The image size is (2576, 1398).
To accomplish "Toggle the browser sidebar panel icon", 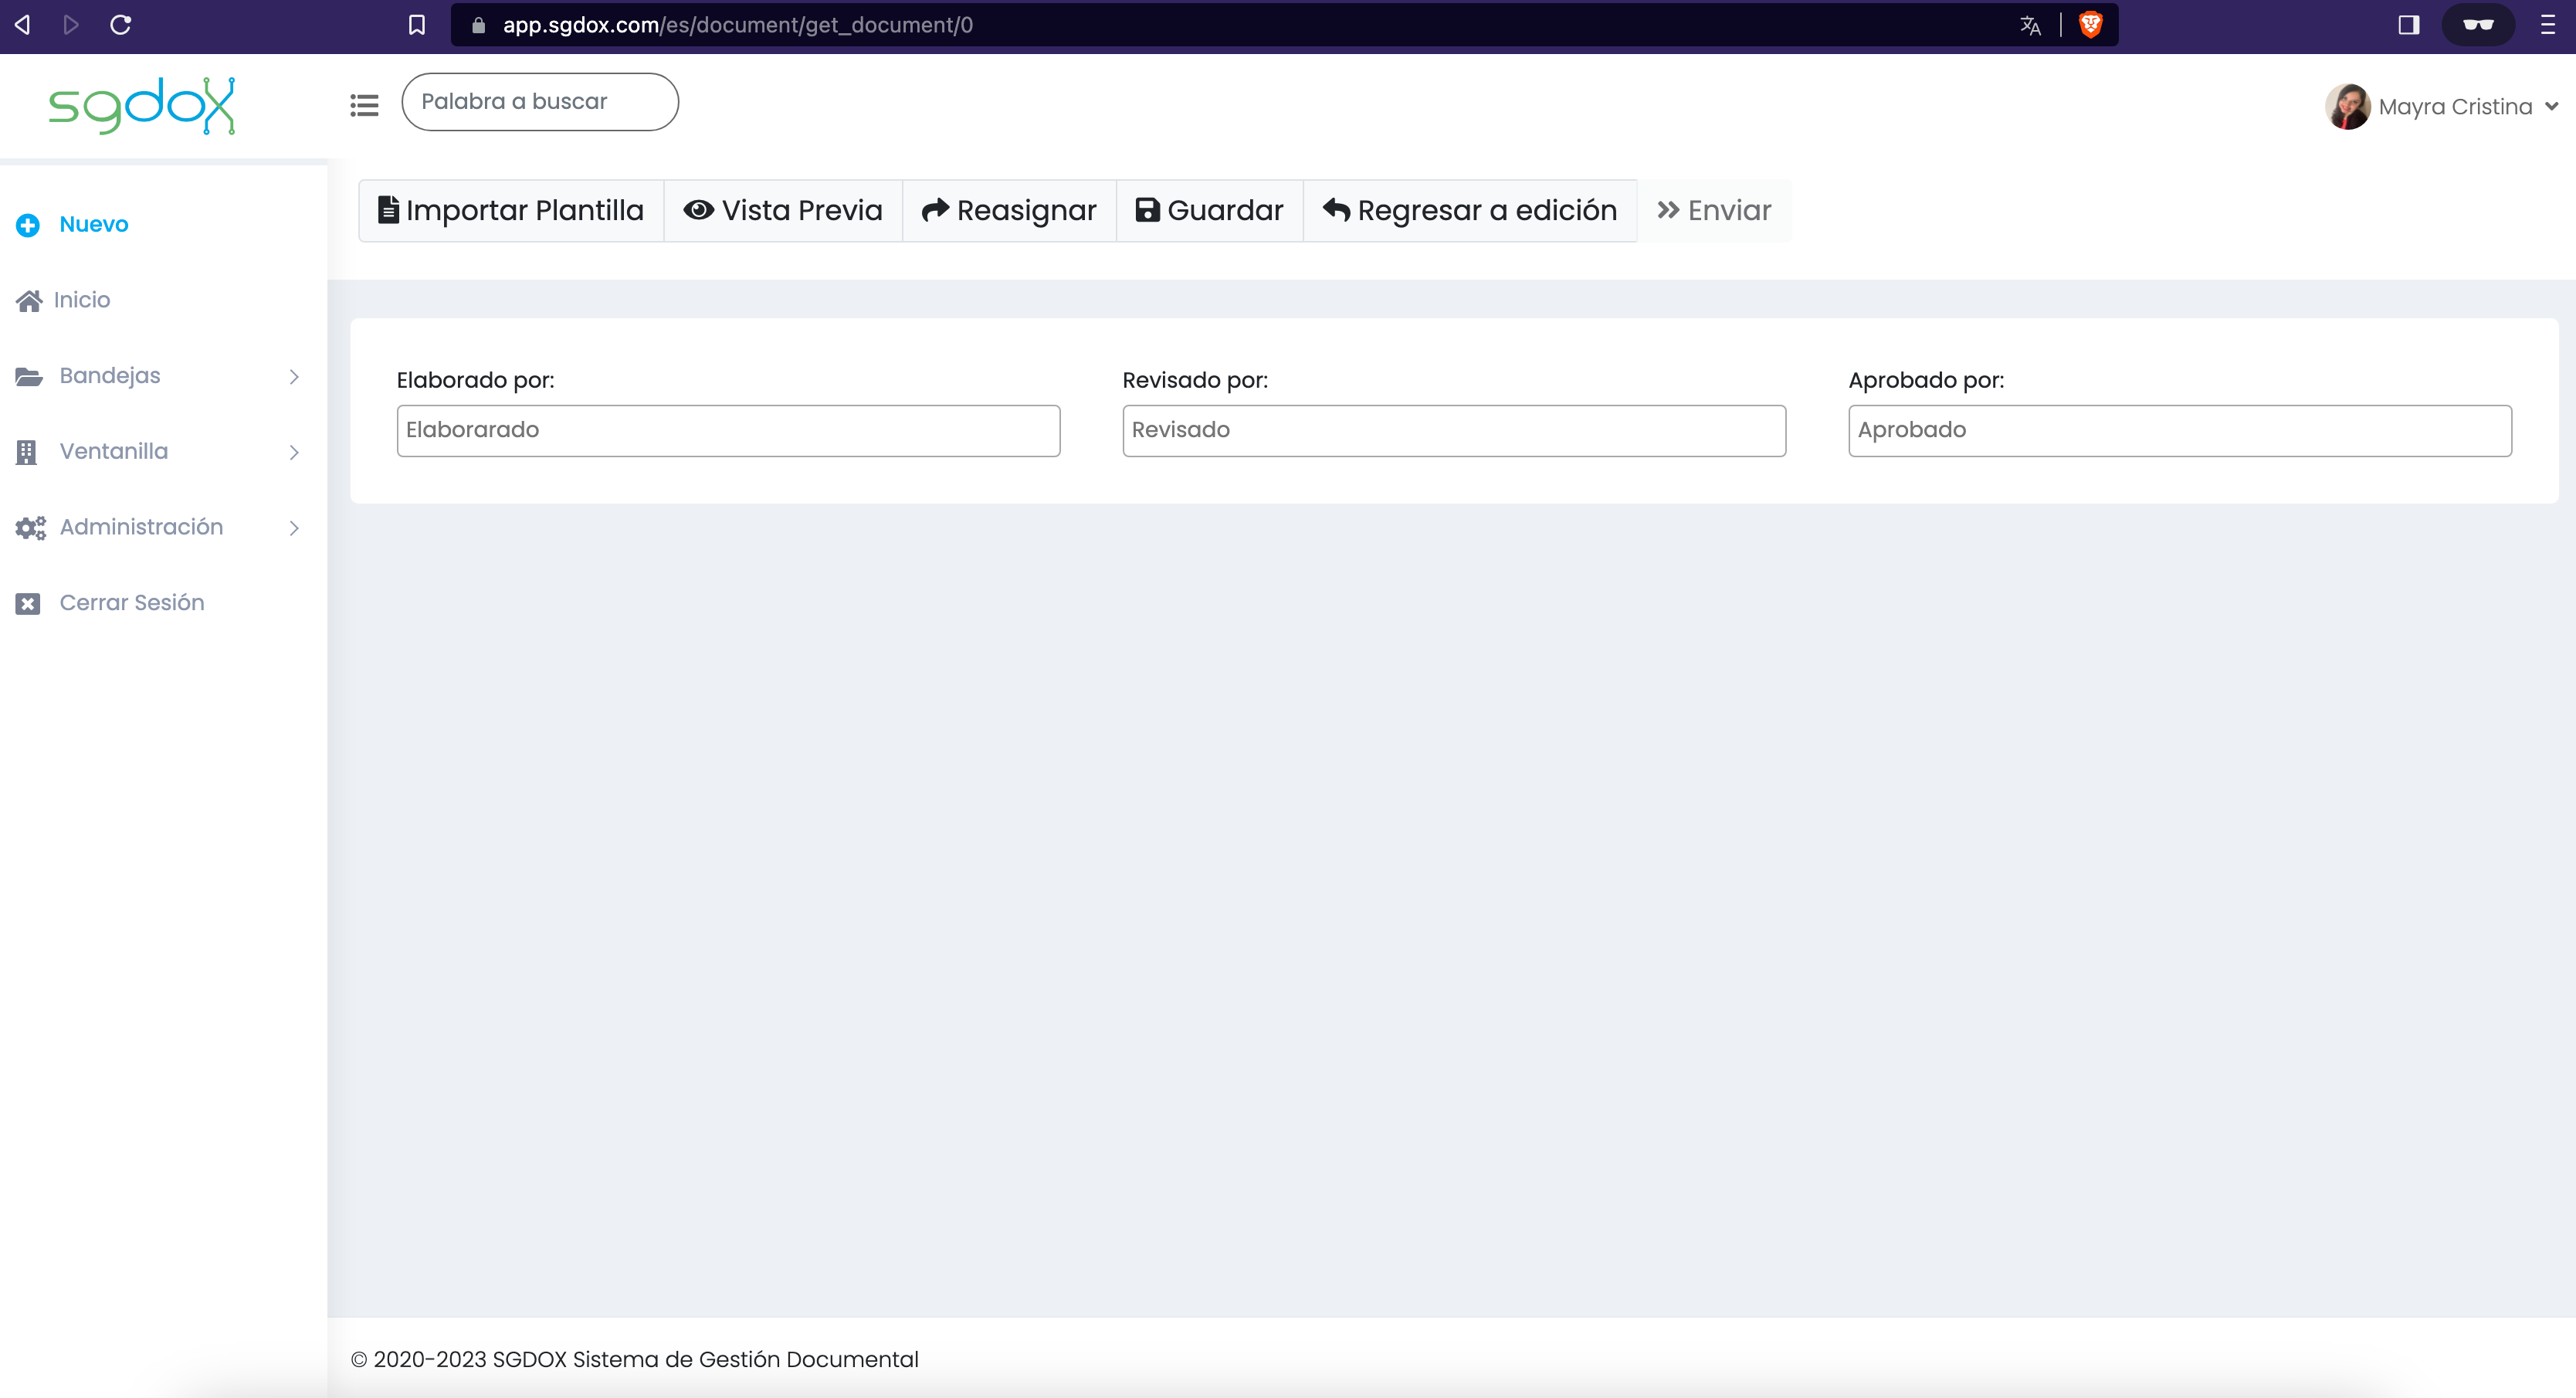I will click(2409, 25).
